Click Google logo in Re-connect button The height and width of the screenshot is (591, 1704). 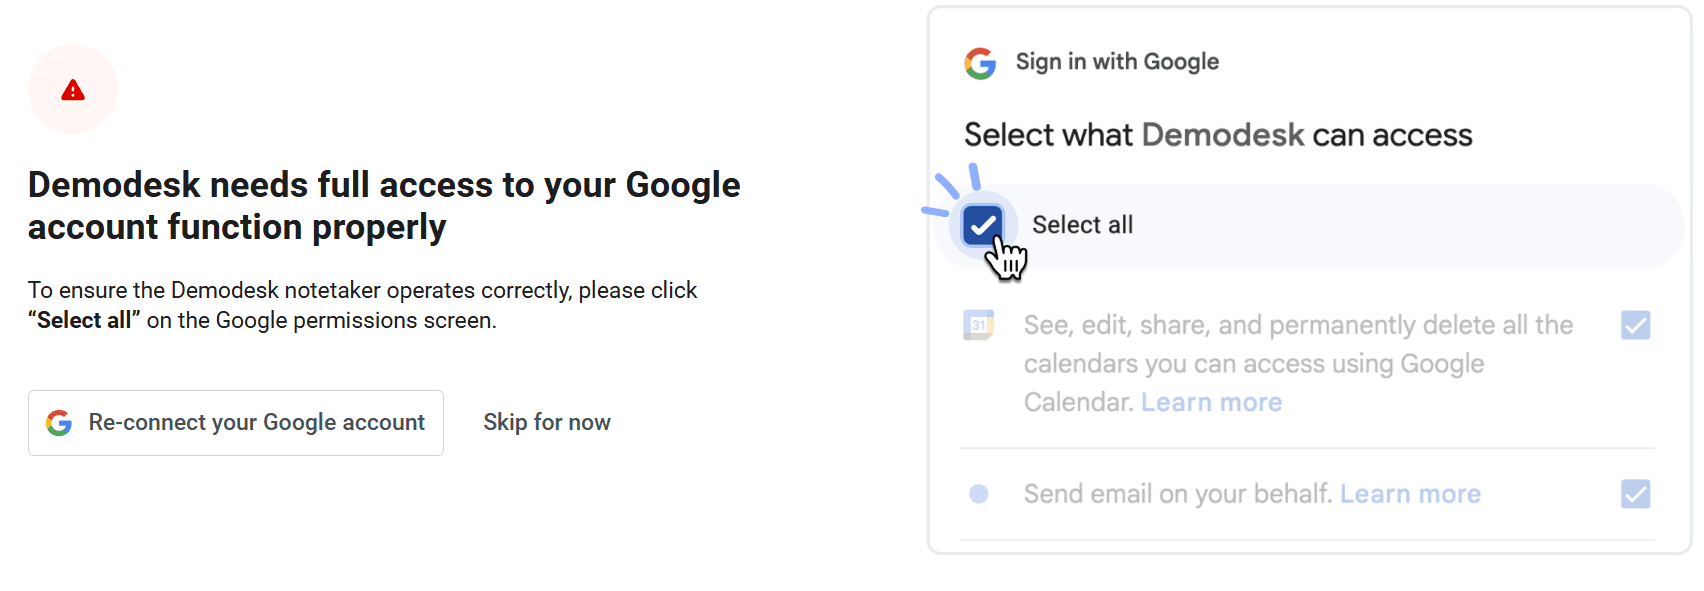pyautogui.click(x=59, y=423)
